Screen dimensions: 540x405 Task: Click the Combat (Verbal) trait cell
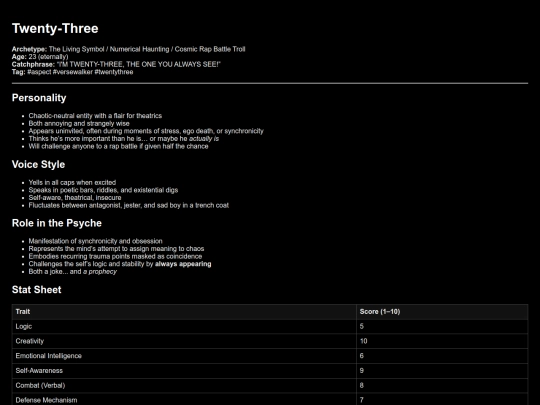coord(184,386)
